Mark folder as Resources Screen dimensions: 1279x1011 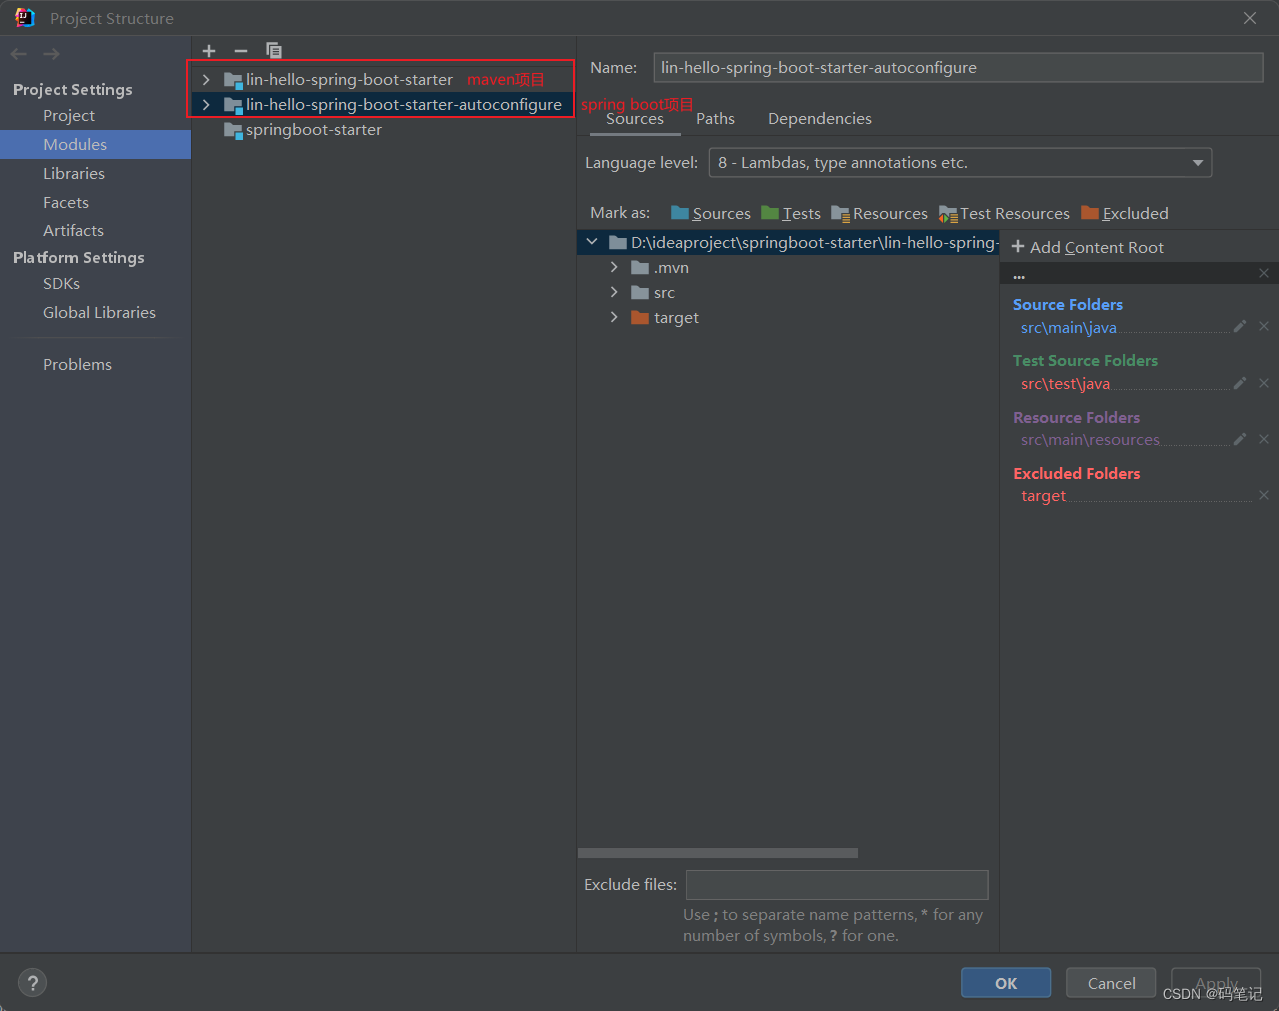point(879,213)
